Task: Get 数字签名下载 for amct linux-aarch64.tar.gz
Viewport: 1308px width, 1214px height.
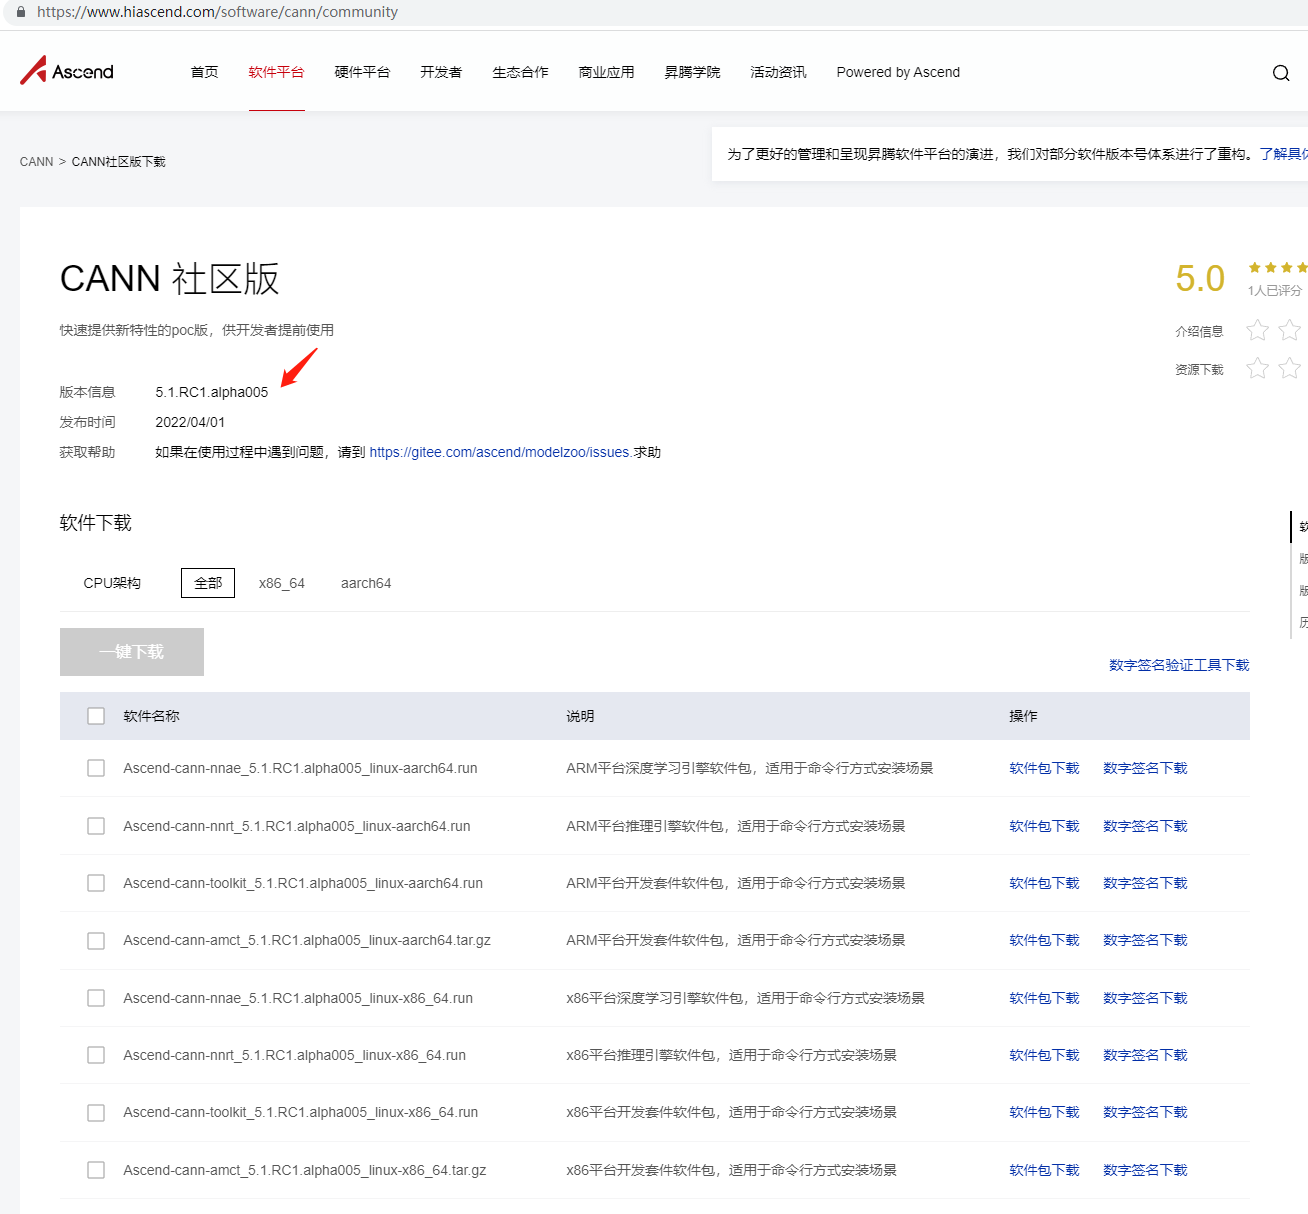Action: (1146, 940)
